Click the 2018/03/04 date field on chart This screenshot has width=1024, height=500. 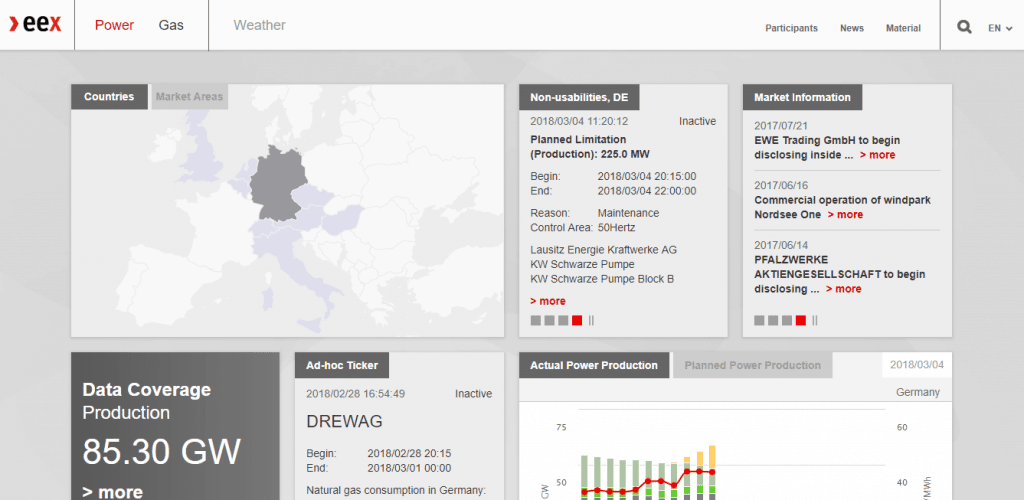[x=917, y=365]
